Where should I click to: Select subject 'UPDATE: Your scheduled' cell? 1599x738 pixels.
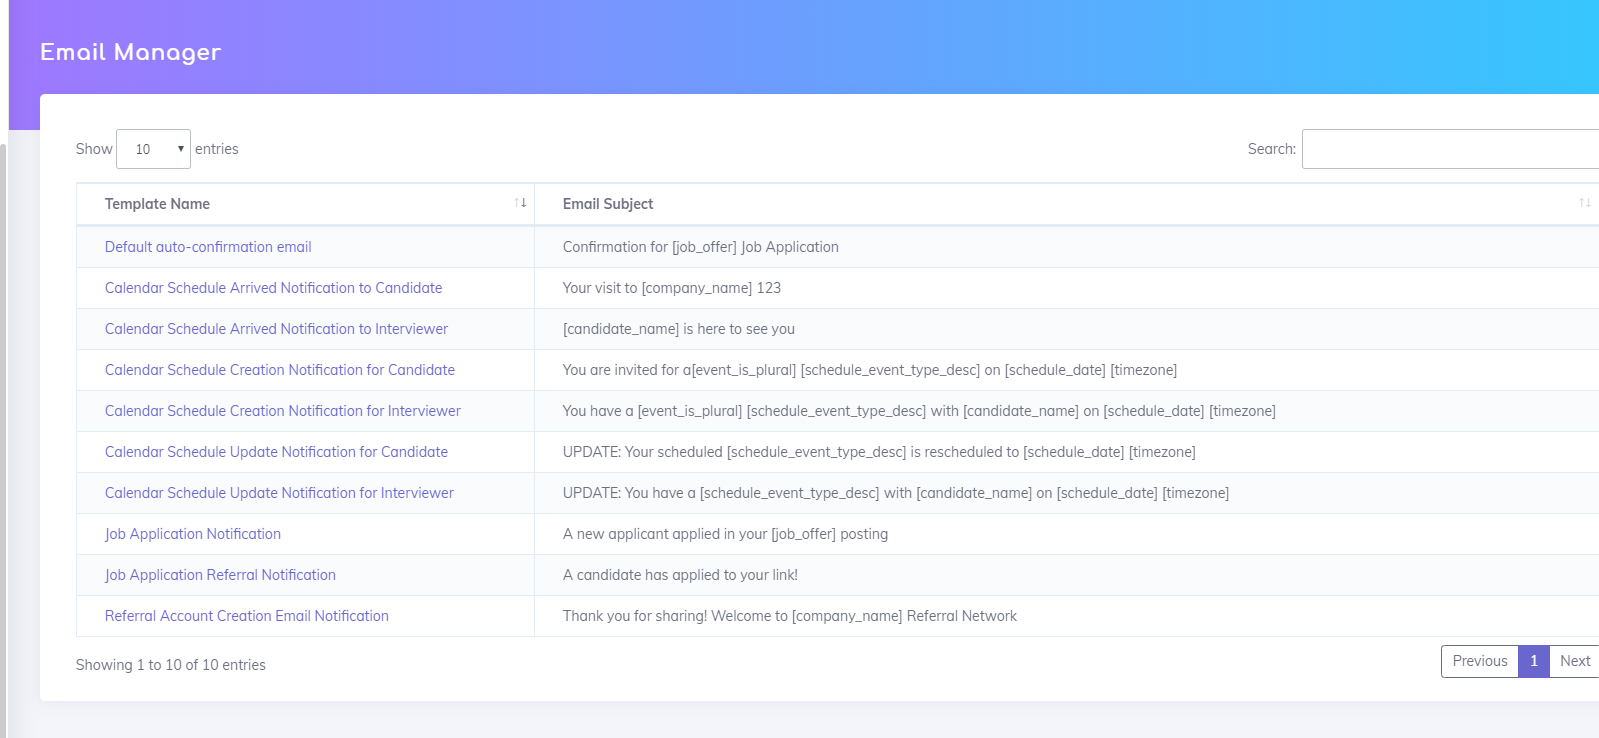pos(1067,452)
